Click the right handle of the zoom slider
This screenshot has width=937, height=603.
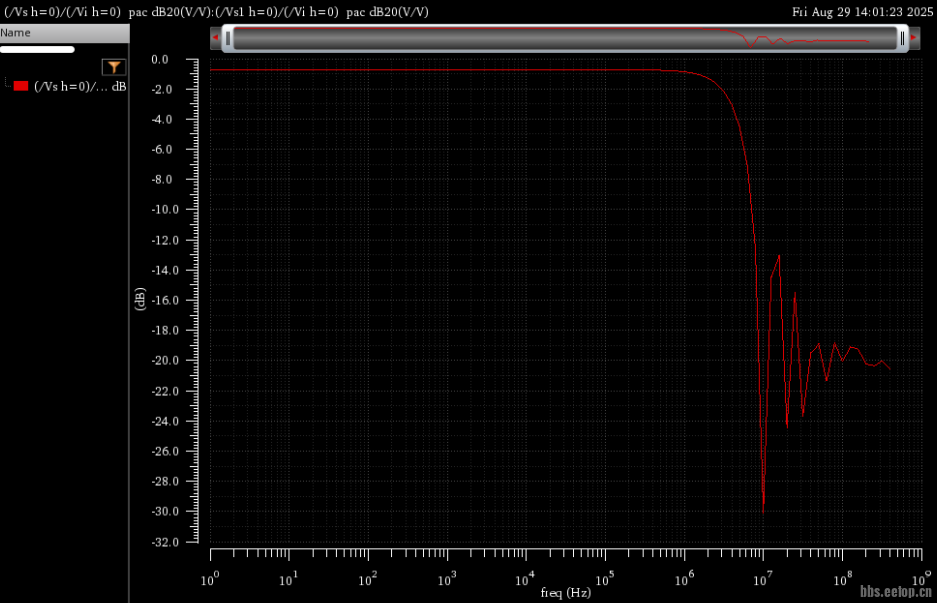tap(902, 38)
